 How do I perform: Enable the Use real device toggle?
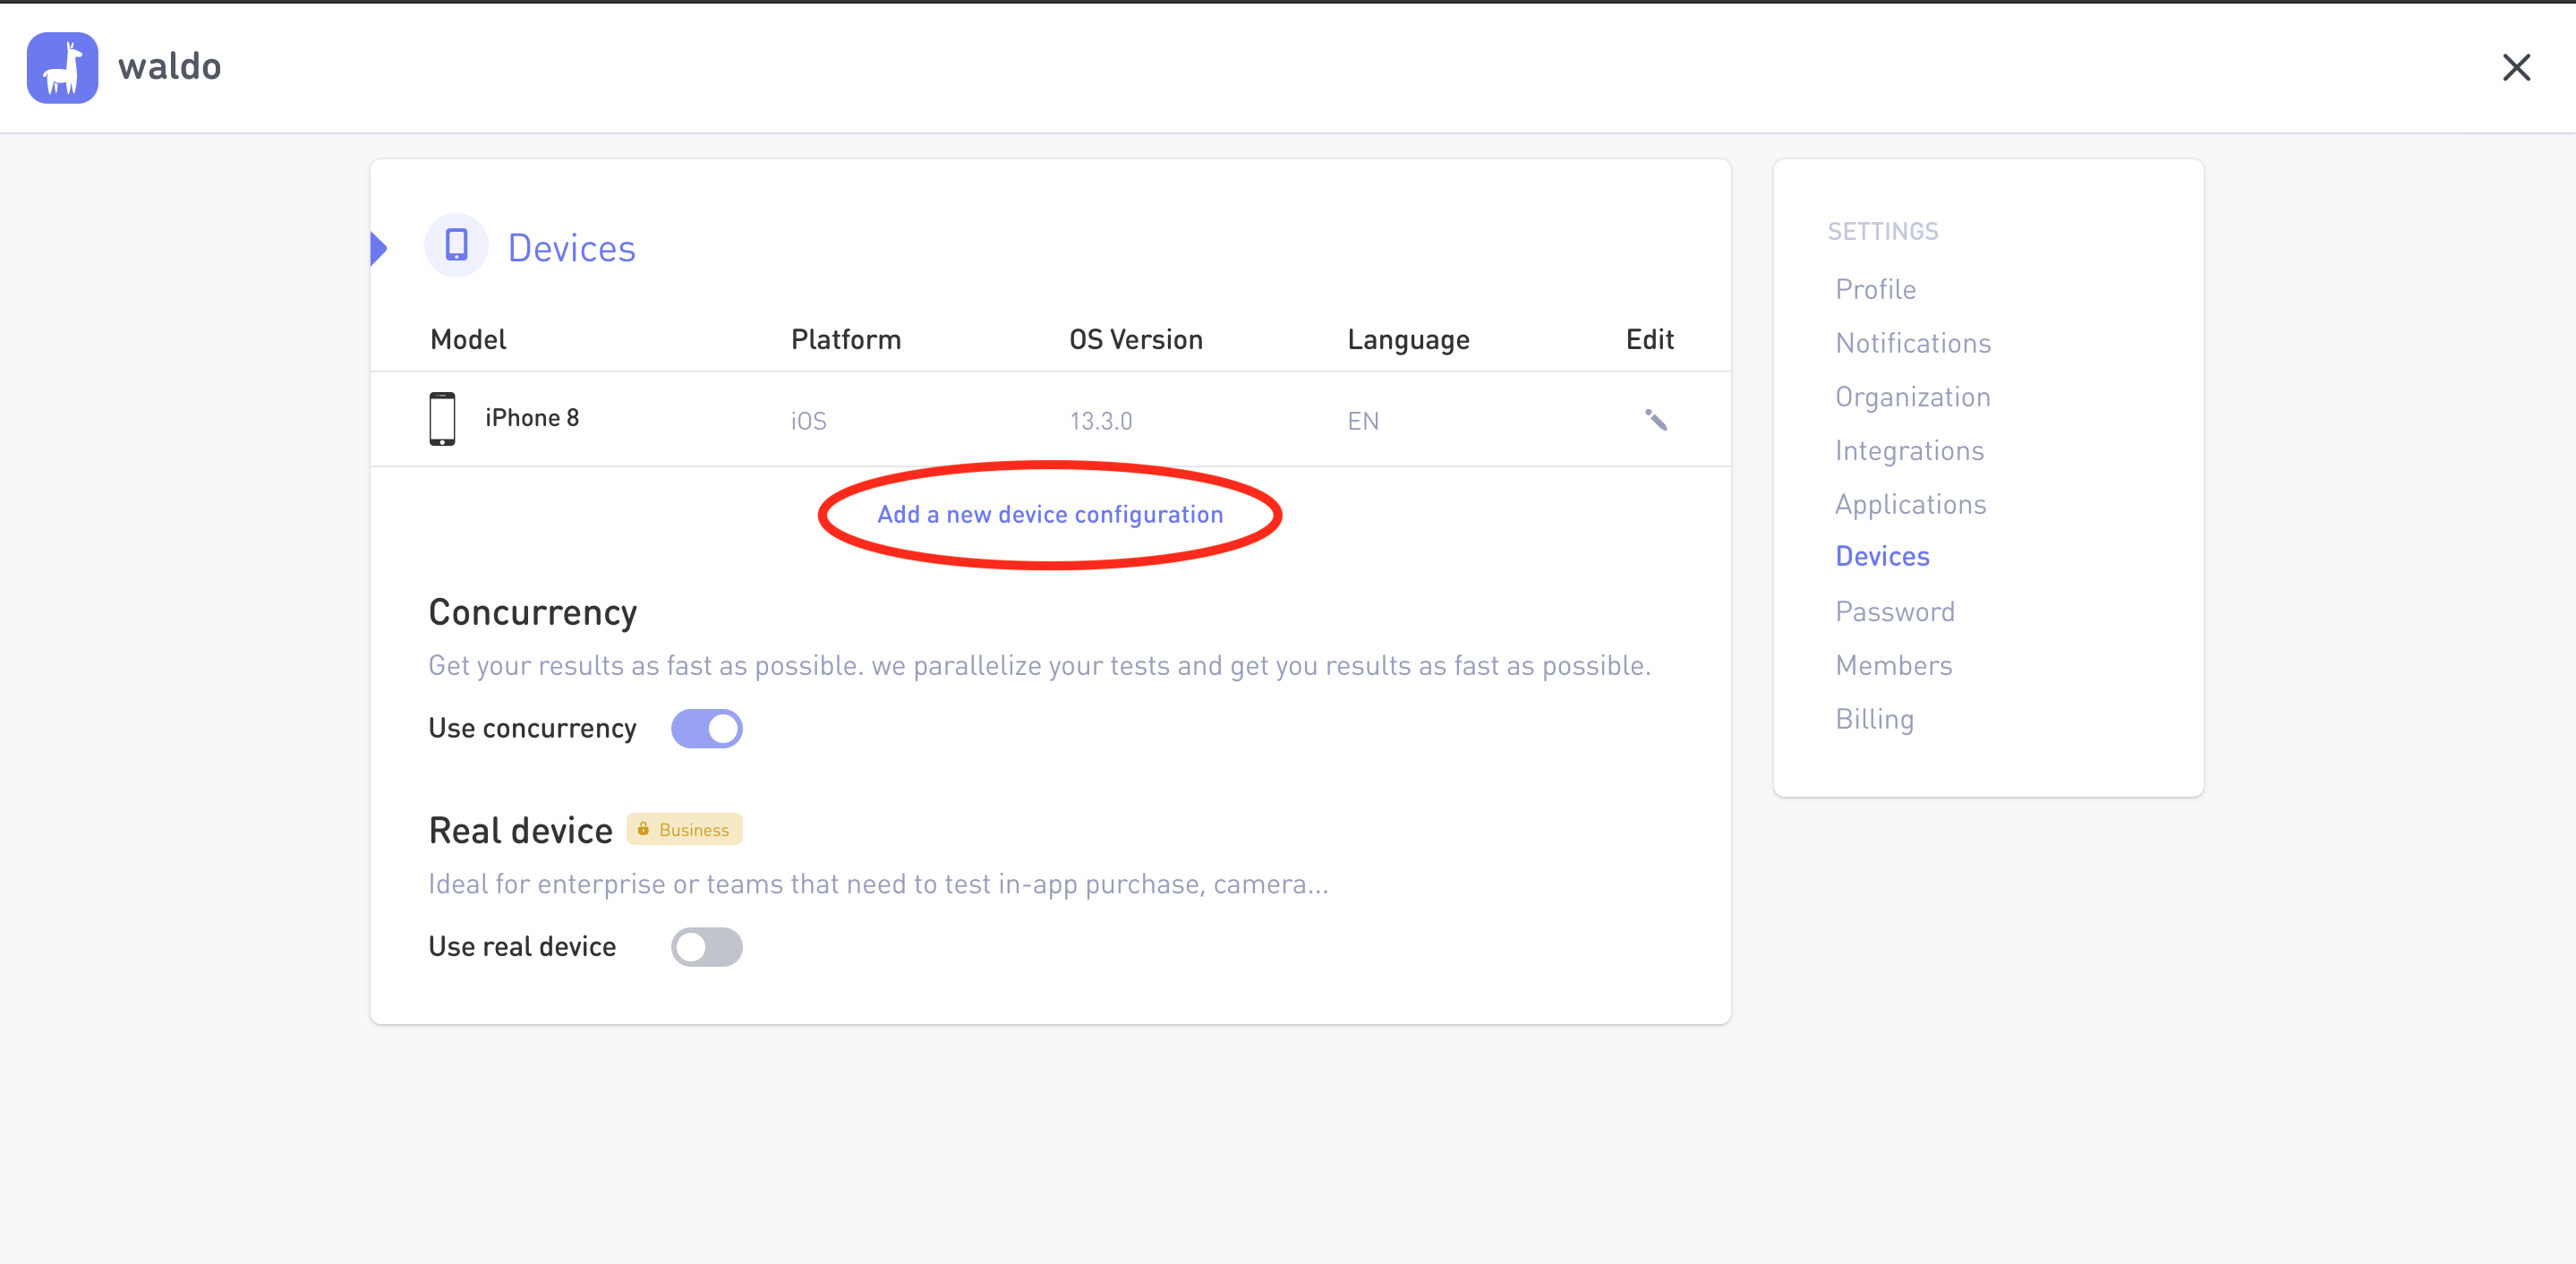[x=706, y=947]
